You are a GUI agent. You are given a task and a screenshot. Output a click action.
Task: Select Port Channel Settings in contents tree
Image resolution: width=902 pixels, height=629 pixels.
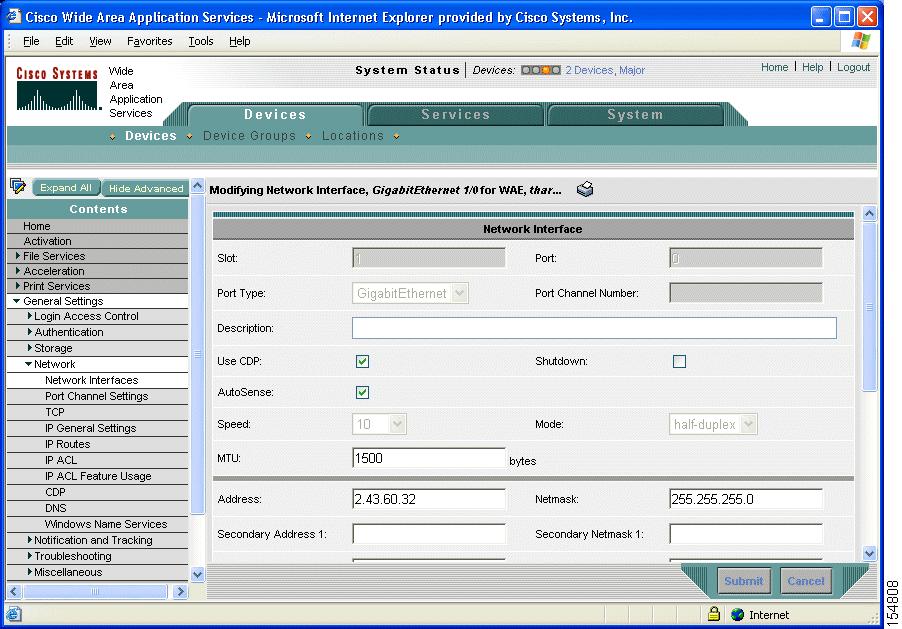click(97, 396)
